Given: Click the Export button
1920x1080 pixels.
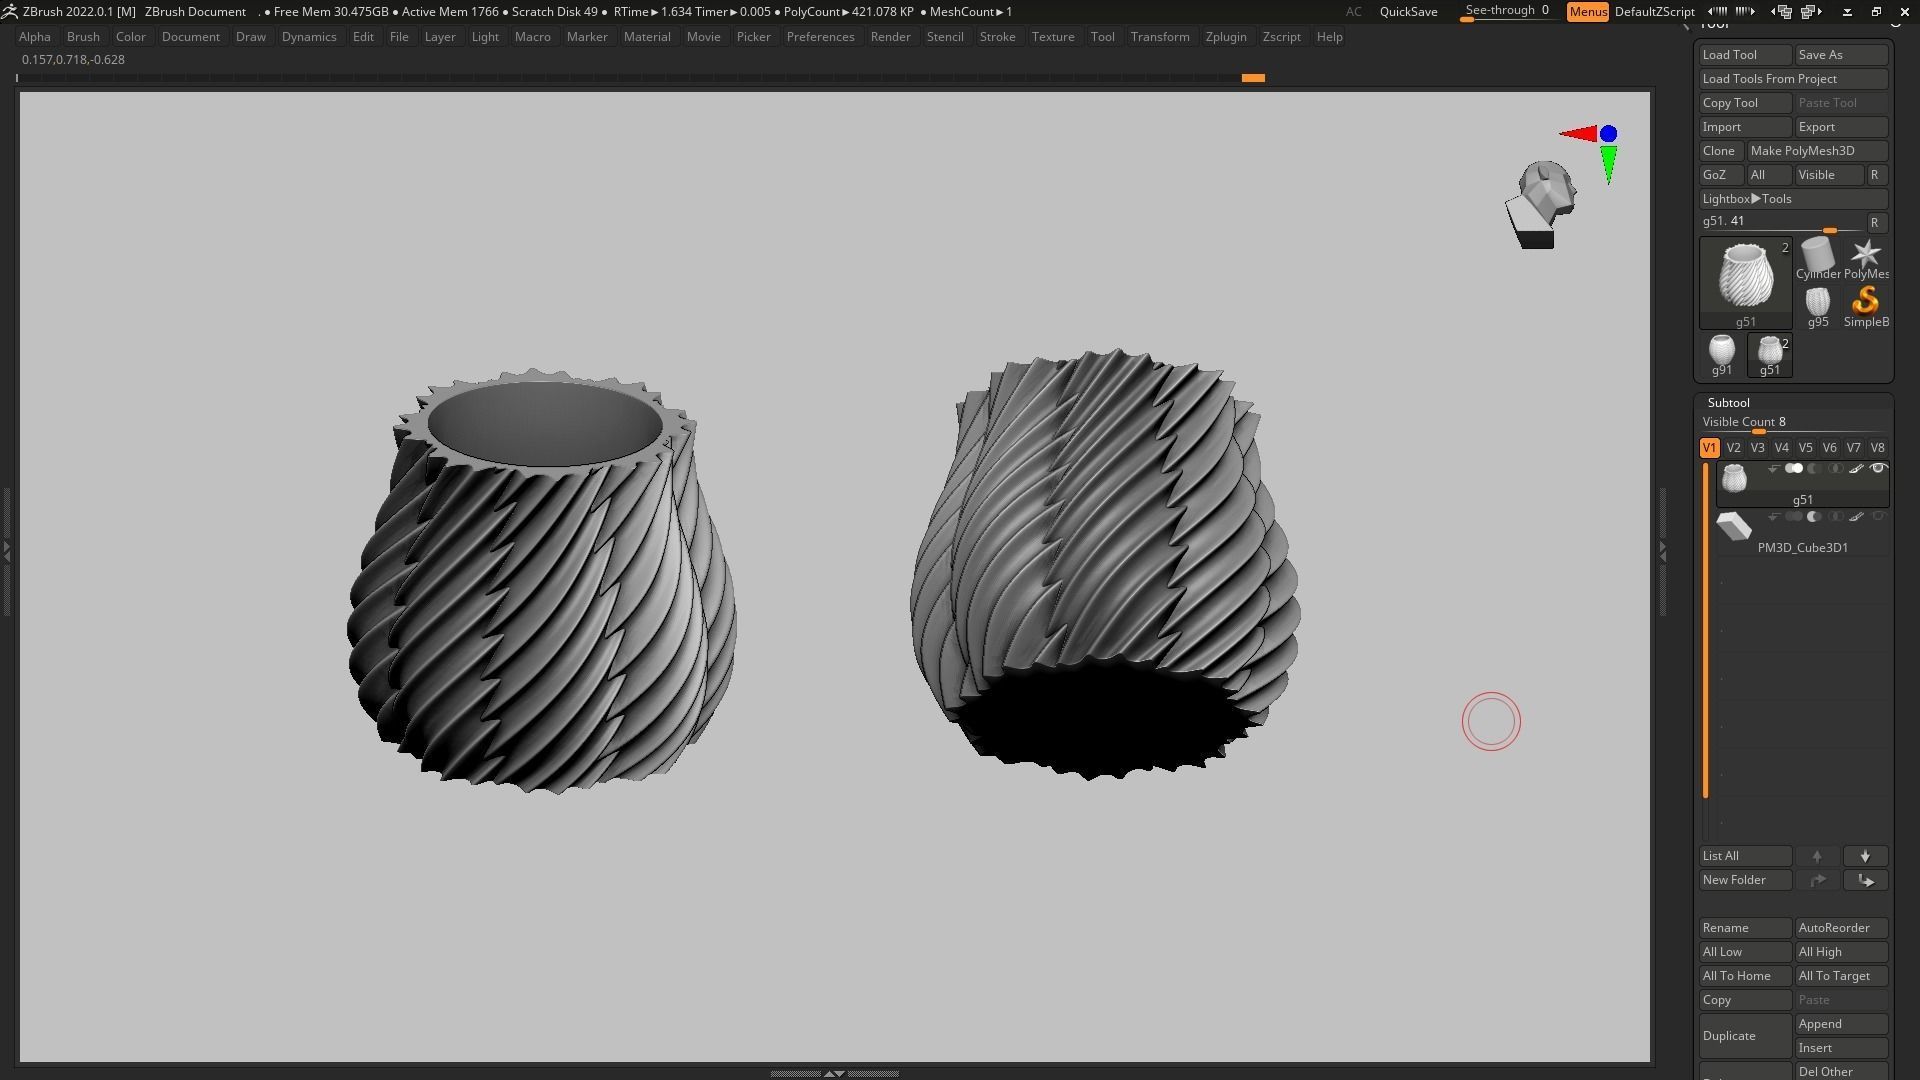Looking at the screenshot, I should click(1841, 127).
